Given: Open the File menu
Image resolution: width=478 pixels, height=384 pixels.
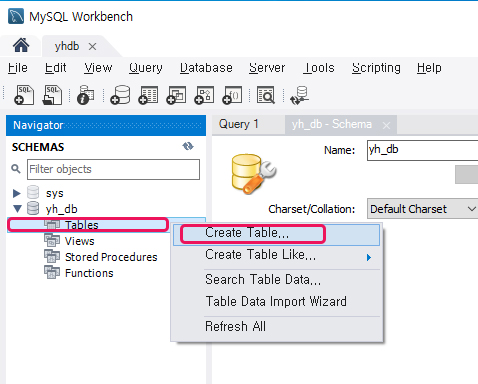Looking at the screenshot, I should pyautogui.click(x=18, y=68).
